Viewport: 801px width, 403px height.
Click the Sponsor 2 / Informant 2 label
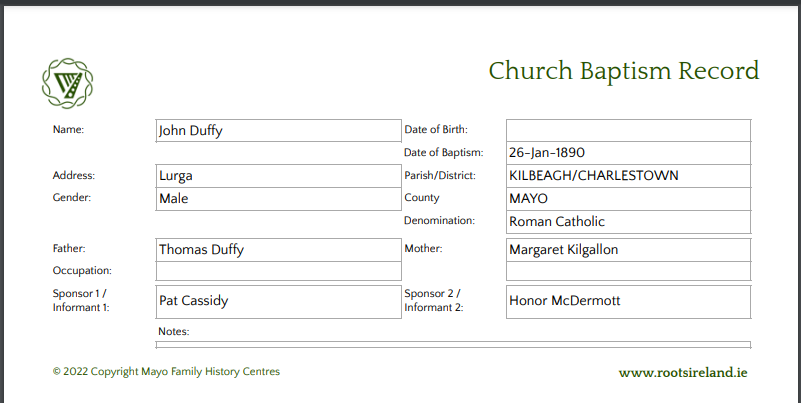tap(434, 300)
